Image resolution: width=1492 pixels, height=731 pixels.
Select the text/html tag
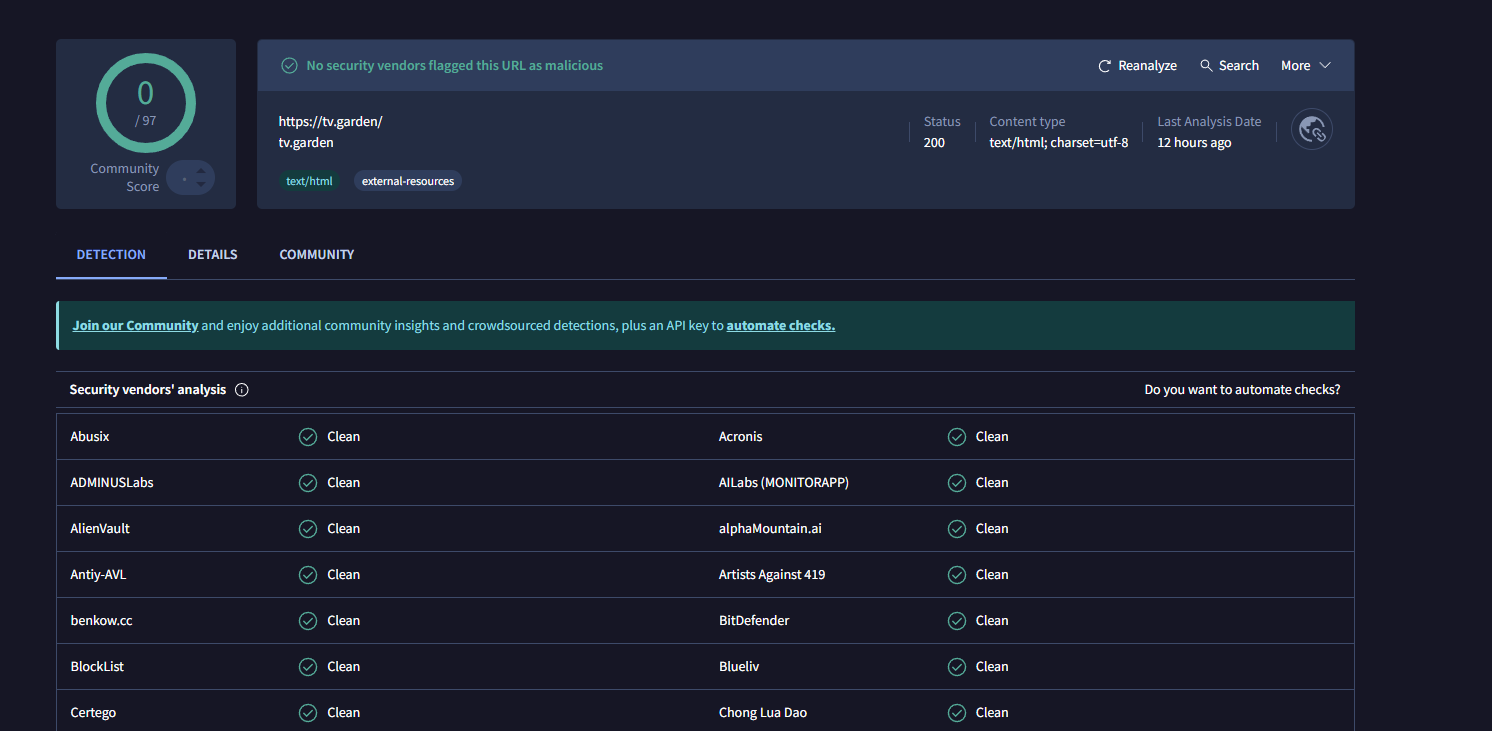pyautogui.click(x=310, y=181)
